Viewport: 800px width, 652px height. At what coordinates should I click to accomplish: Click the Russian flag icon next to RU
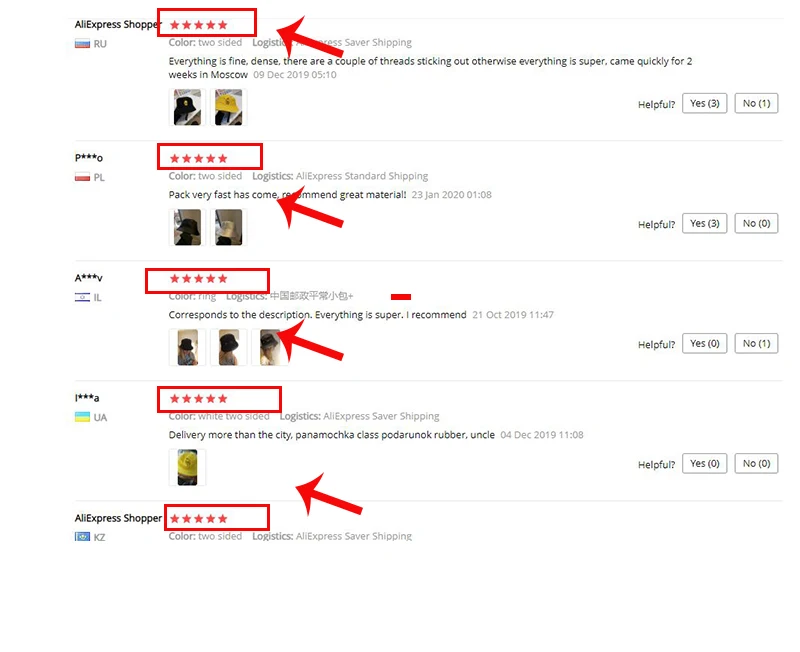coord(82,44)
